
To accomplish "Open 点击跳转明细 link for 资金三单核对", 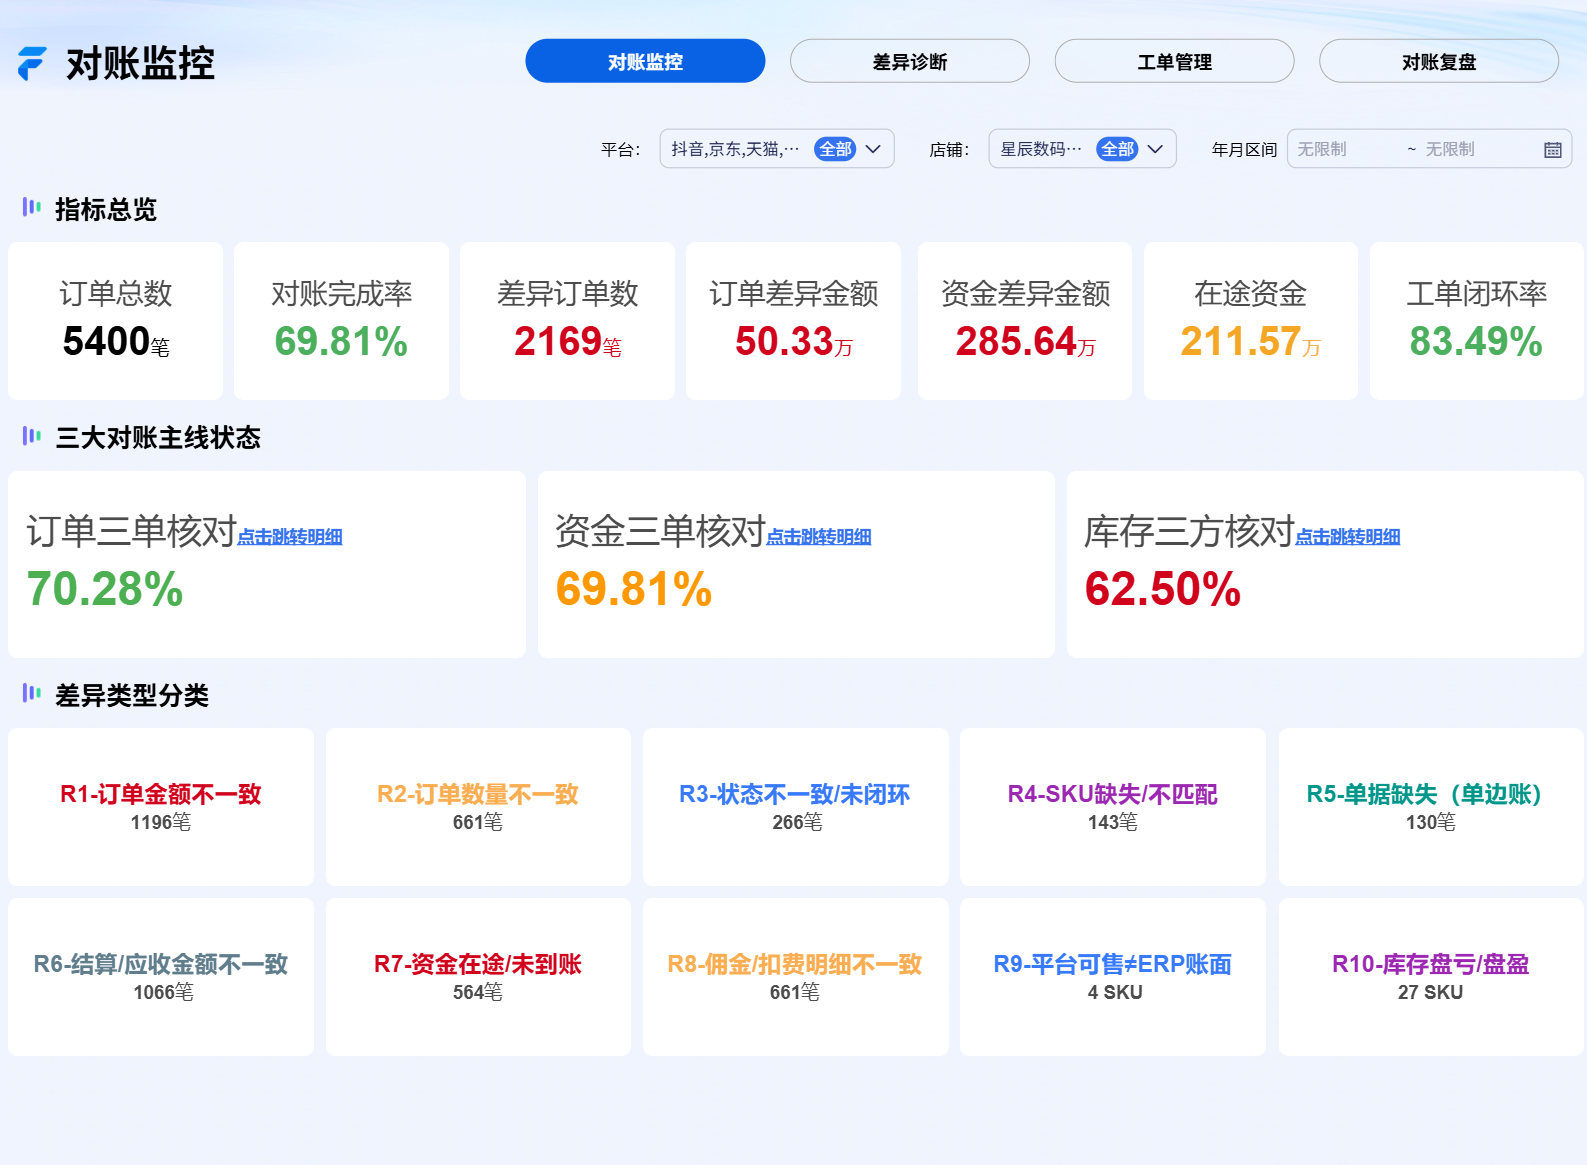I will (819, 537).
